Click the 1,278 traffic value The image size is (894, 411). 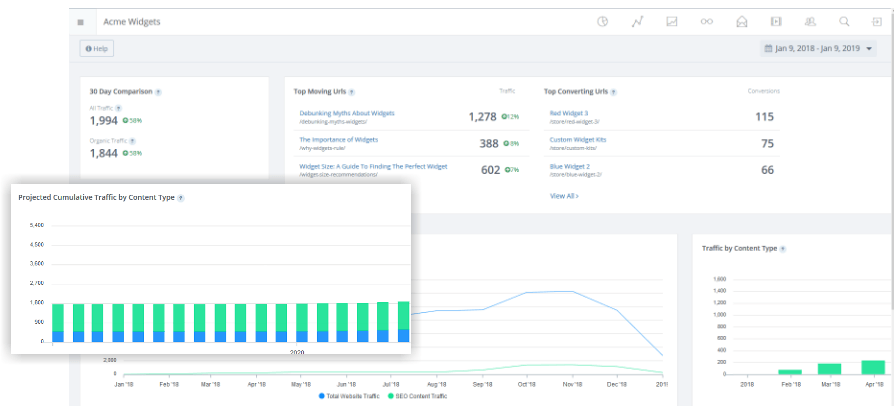[482, 117]
